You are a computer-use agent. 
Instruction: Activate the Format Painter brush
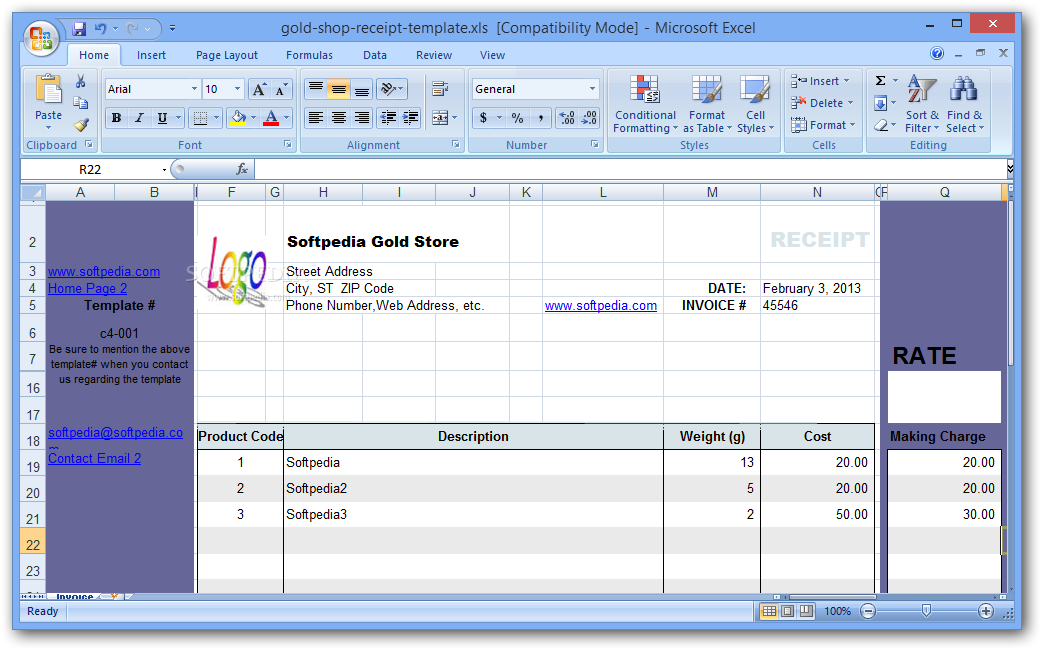(x=80, y=124)
